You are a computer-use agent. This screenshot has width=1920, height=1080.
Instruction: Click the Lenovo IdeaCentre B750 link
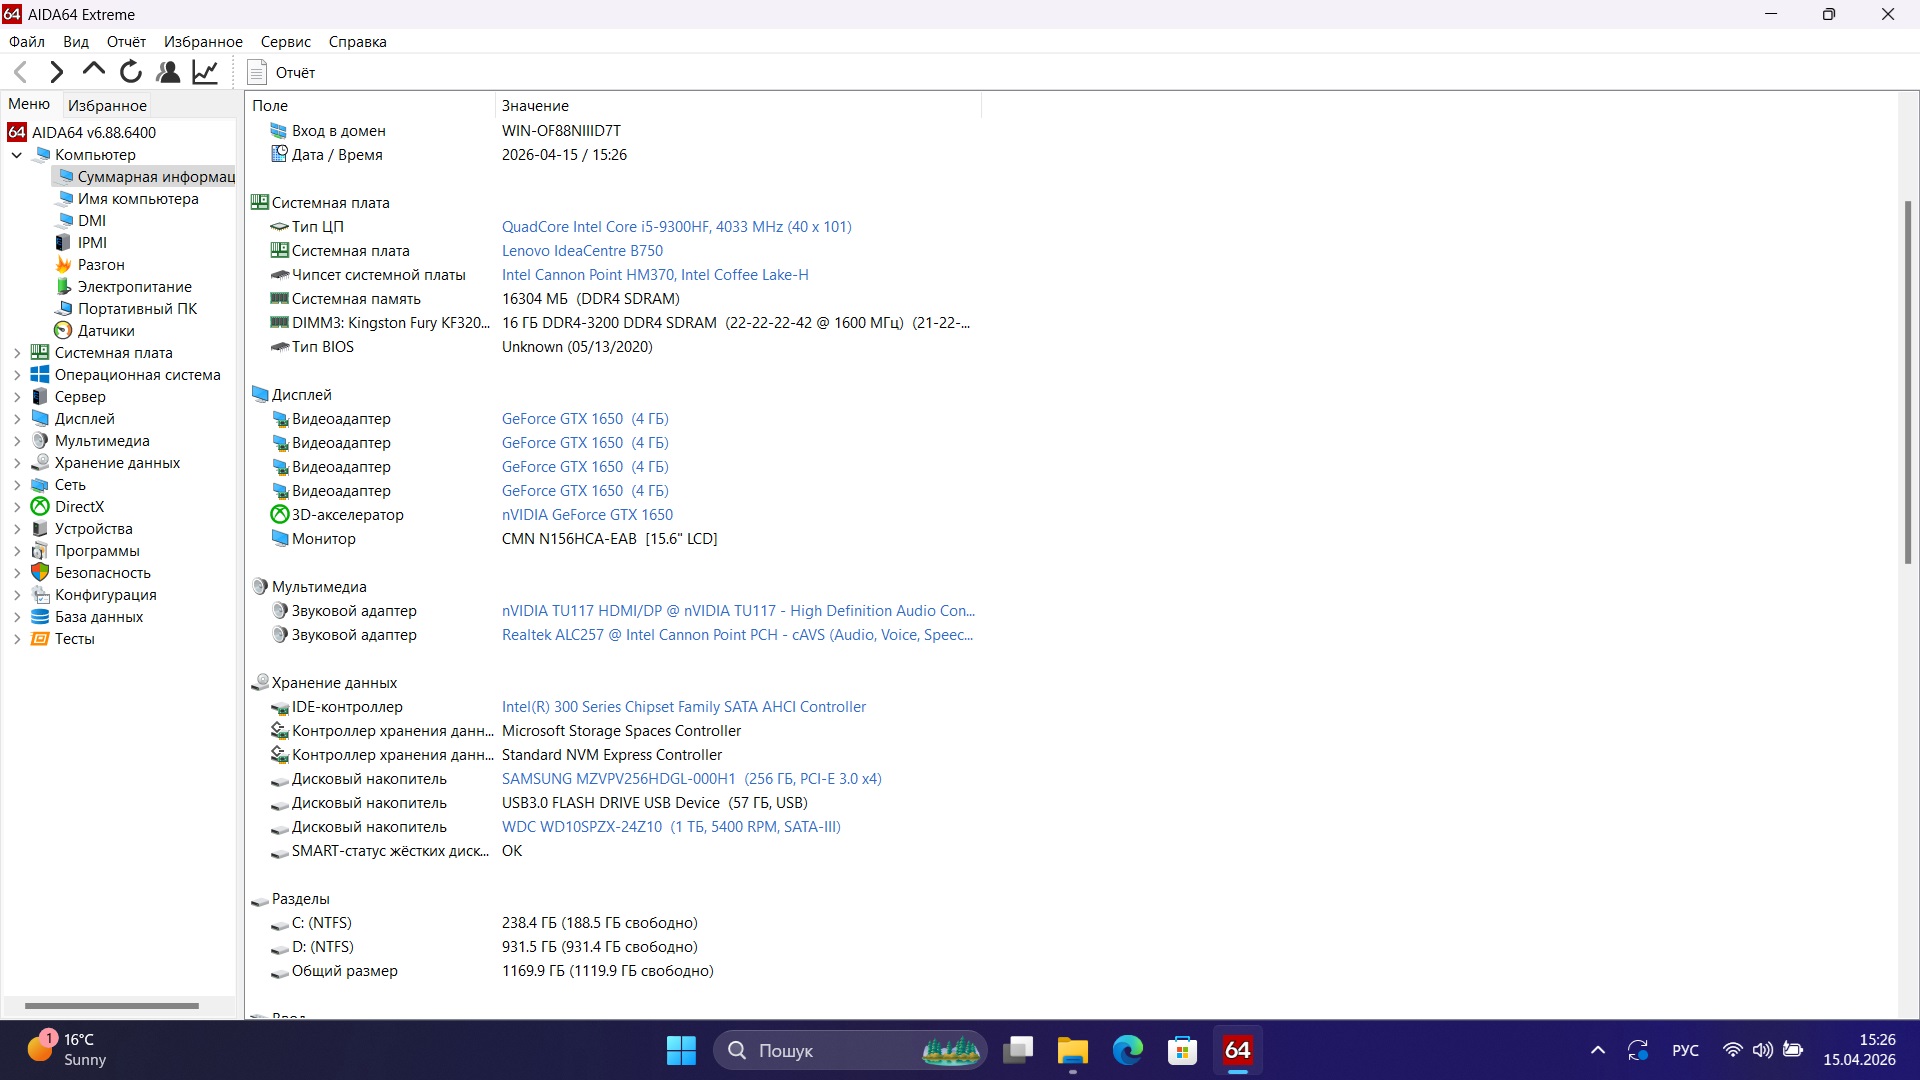[x=582, y=250]
